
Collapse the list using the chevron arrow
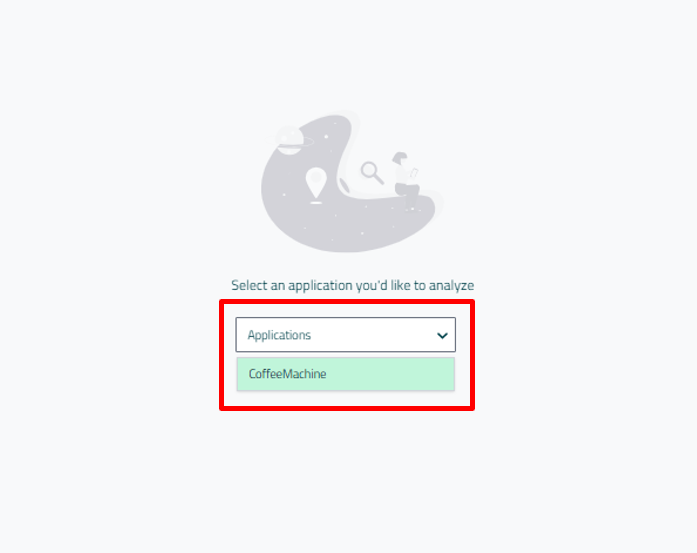click(x=442, y=336)
